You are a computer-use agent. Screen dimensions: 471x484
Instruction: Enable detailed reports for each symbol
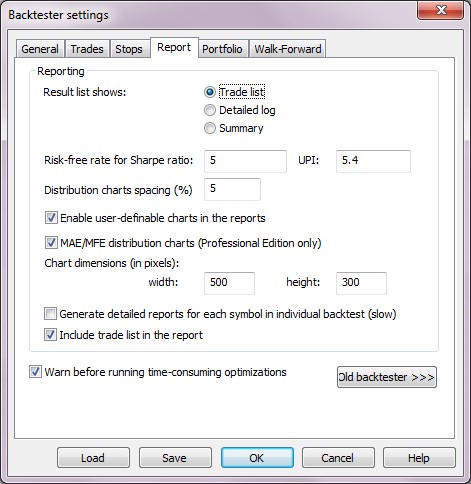tap(50, 314)
